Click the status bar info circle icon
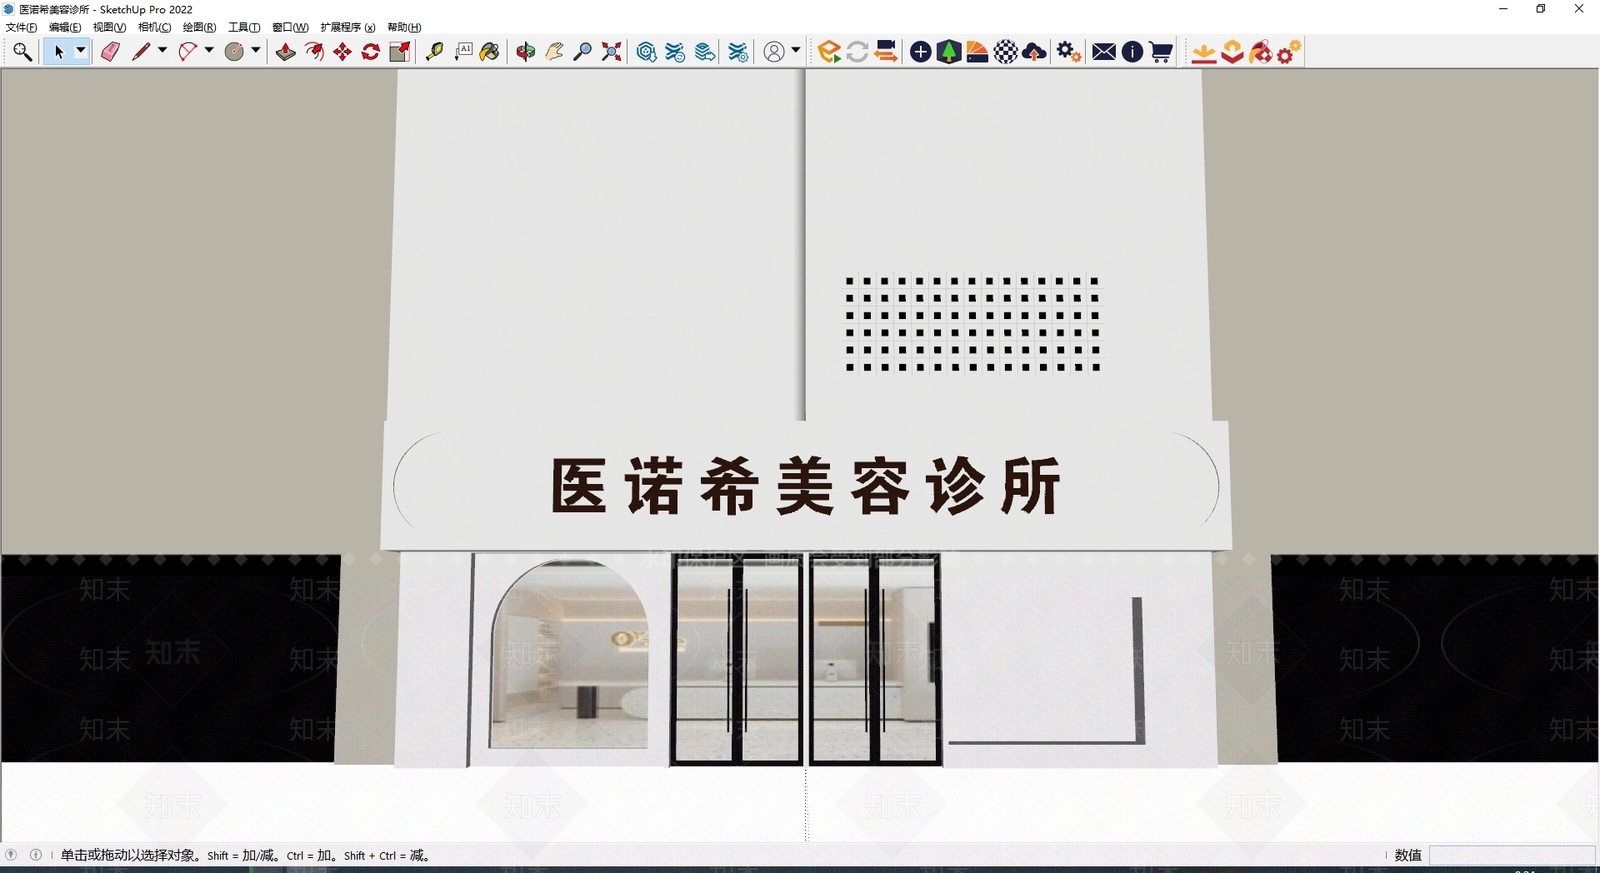Viewport: 1600px width, 873px height. [x=36, y=855]
